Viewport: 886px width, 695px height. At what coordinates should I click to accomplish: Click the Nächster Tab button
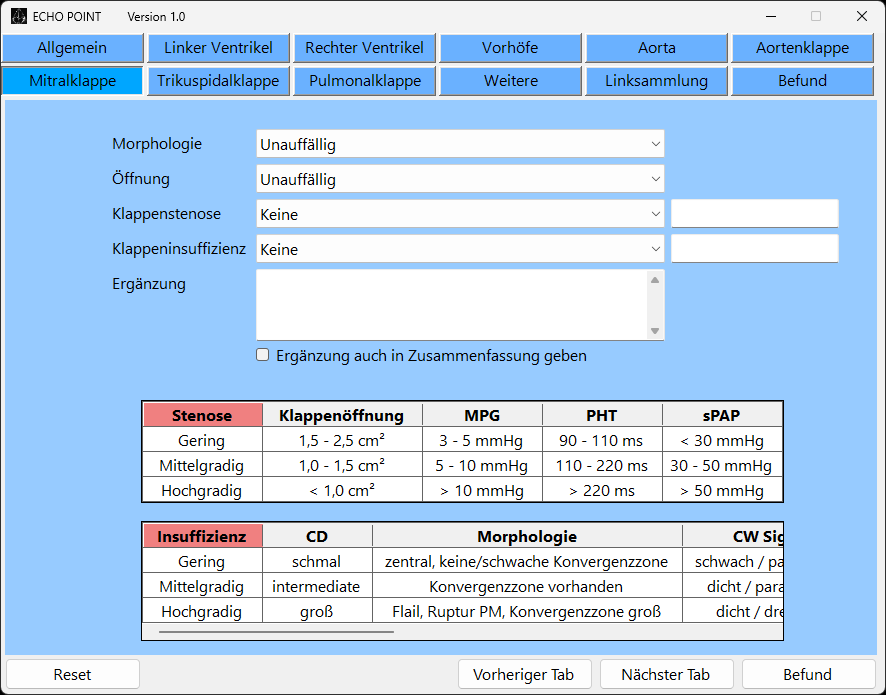665,674
